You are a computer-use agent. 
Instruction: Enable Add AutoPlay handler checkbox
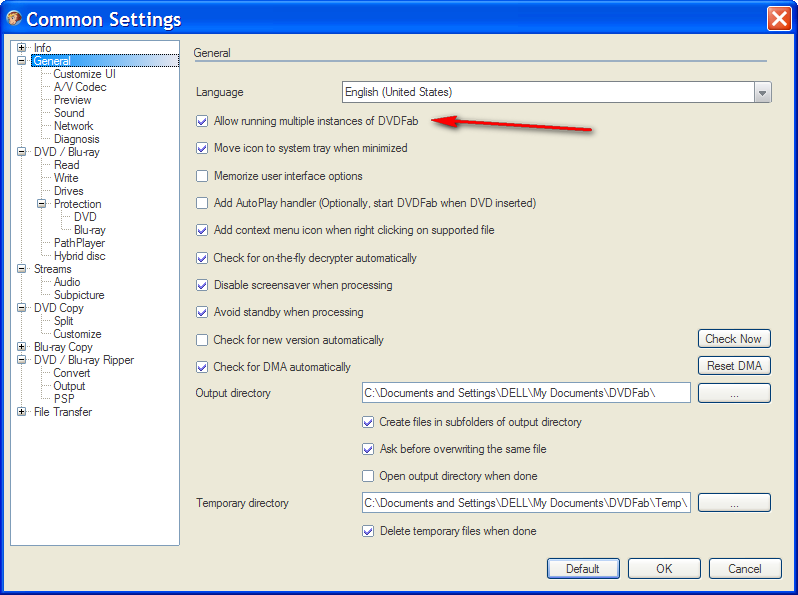202,203
